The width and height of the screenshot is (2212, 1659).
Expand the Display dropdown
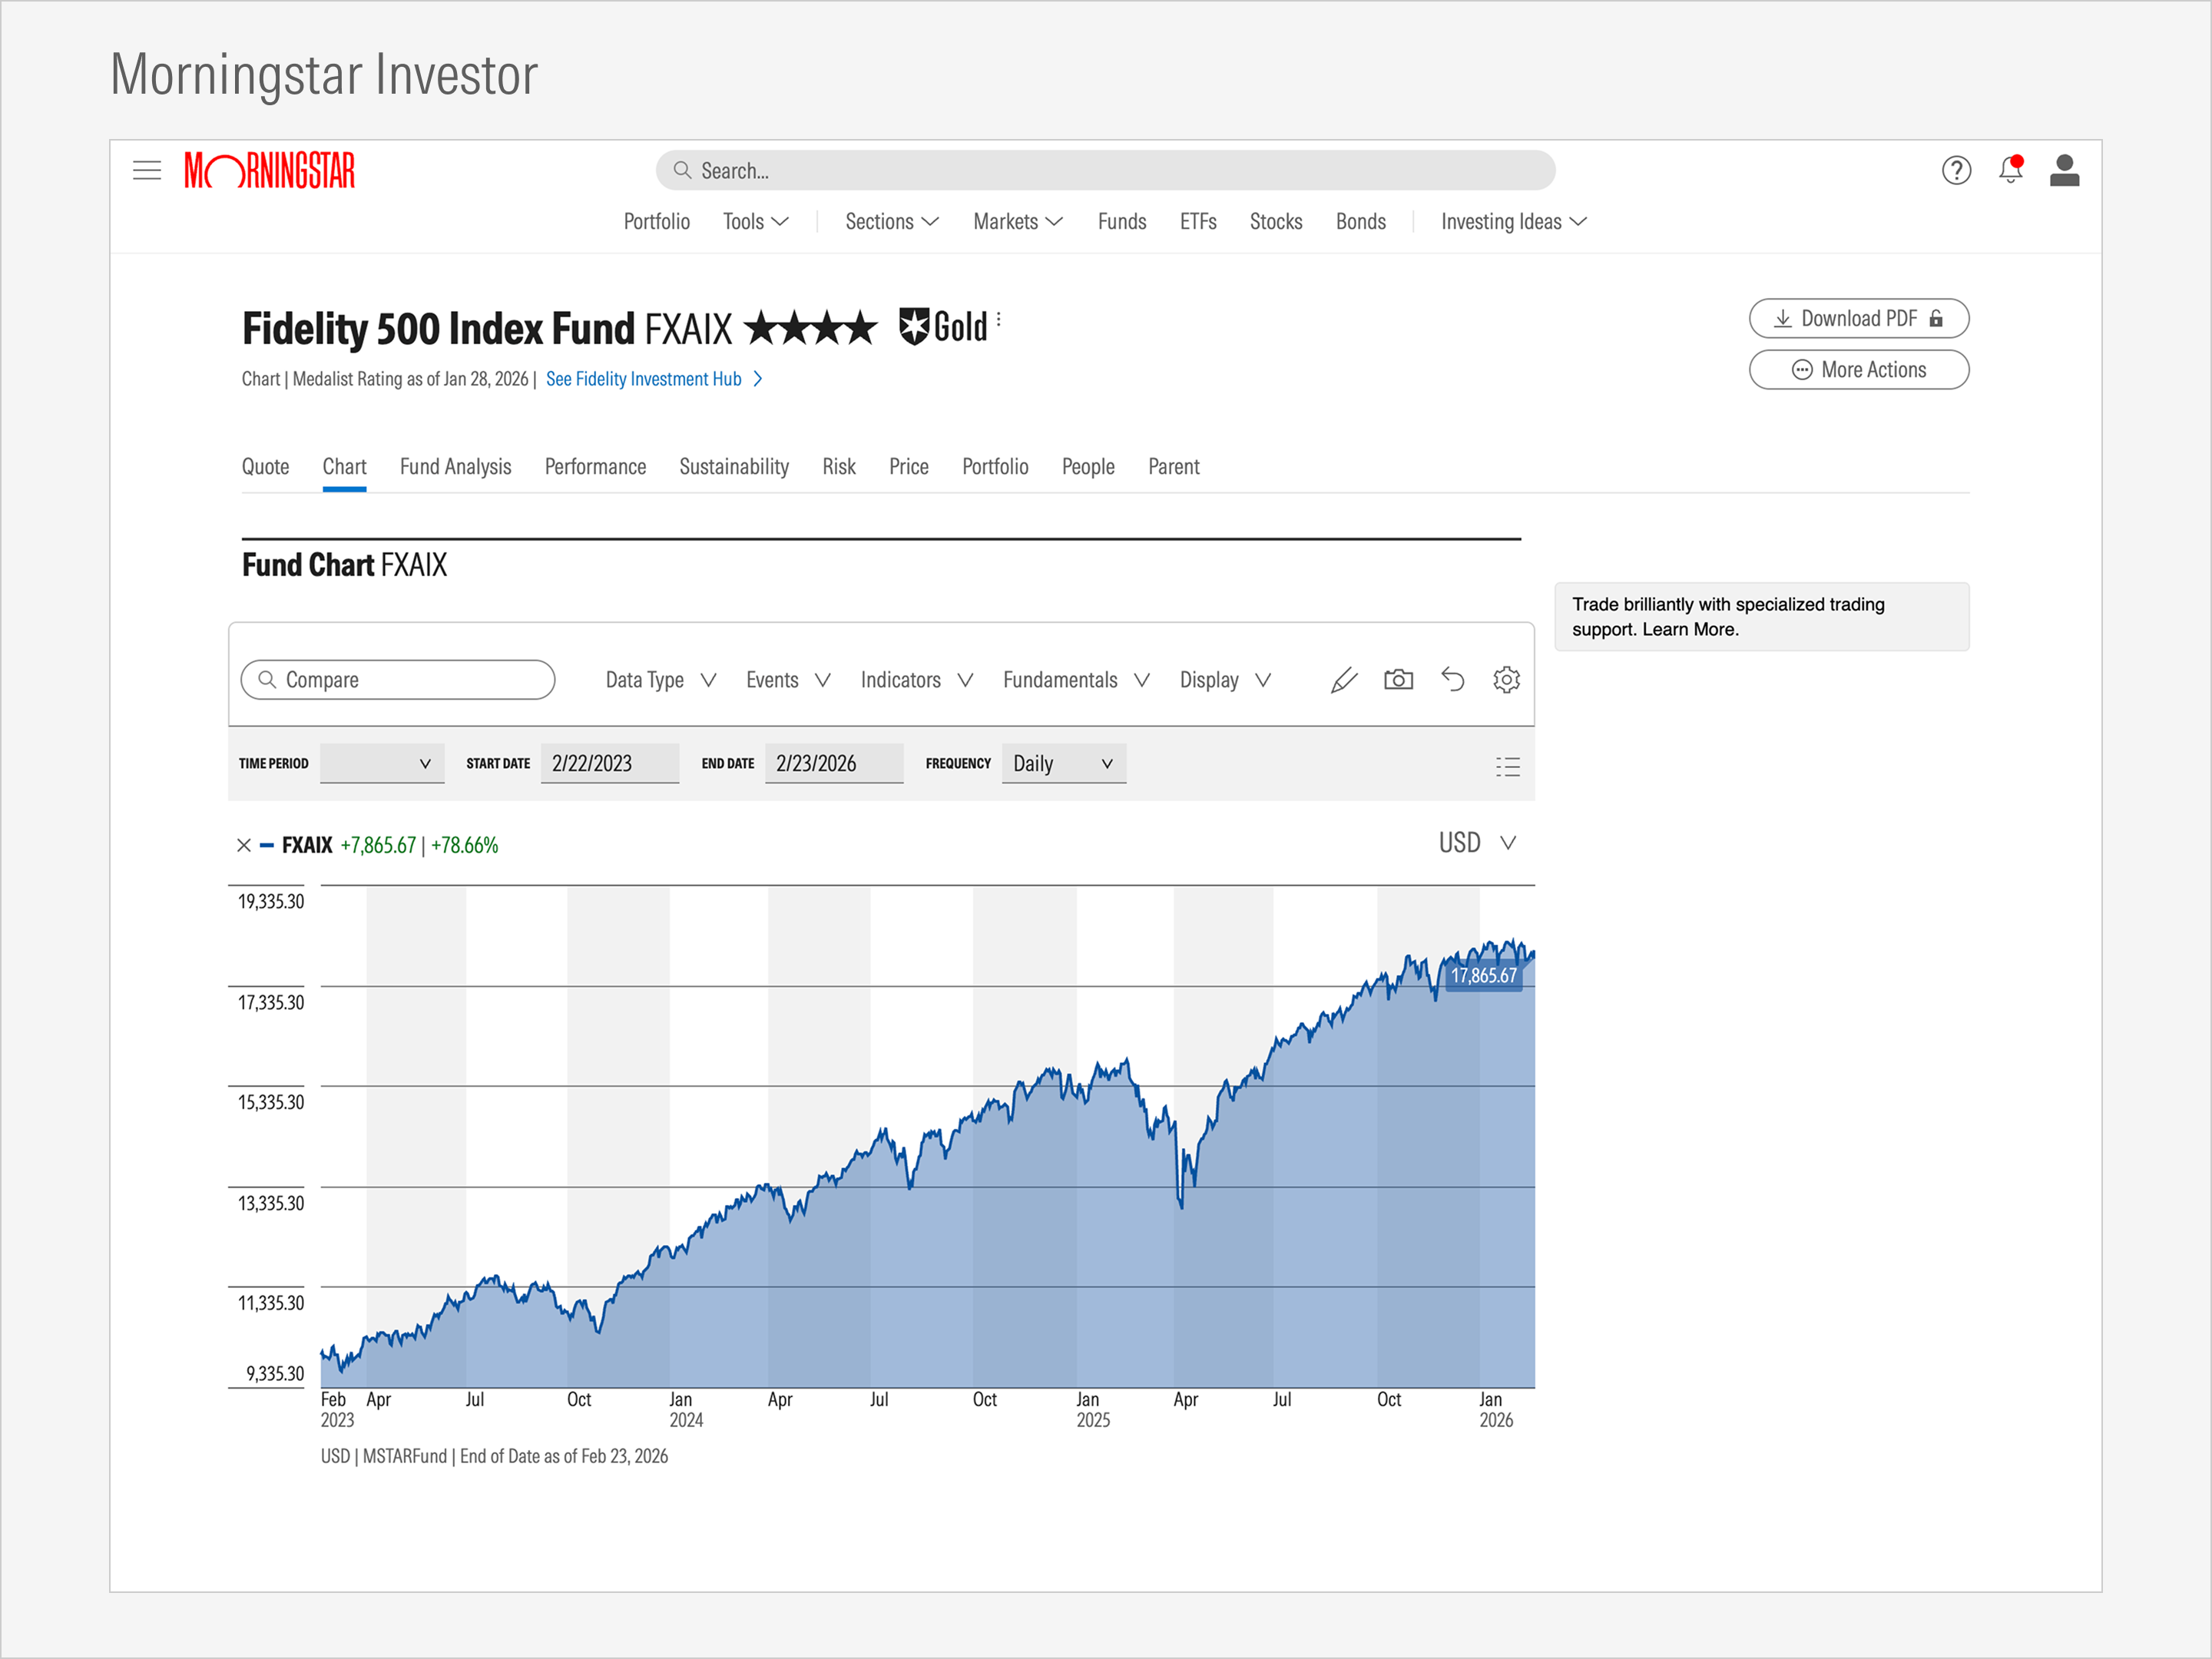[x=1225, y=680]
